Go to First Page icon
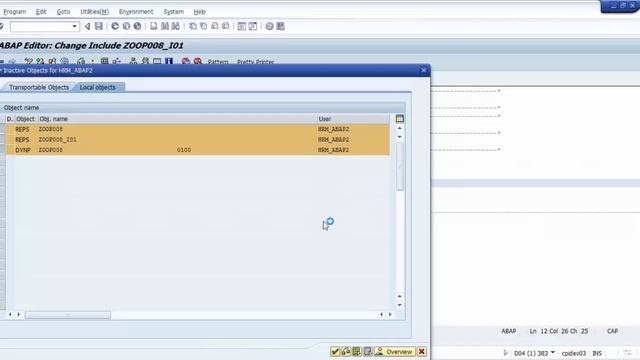The width and height of the screenshot is (640, 360). [x=193, y=27]
